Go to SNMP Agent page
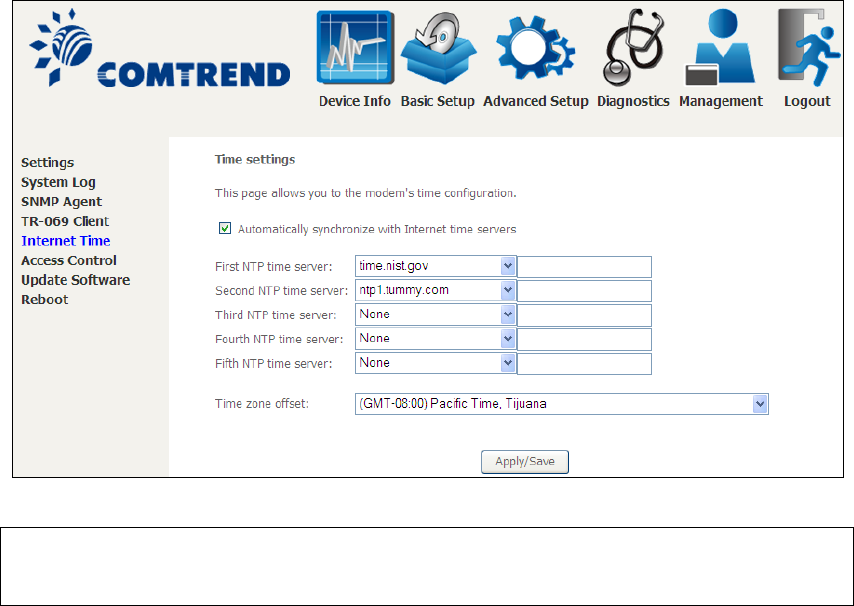Viewport: 854px width, 606px height. 62,202
